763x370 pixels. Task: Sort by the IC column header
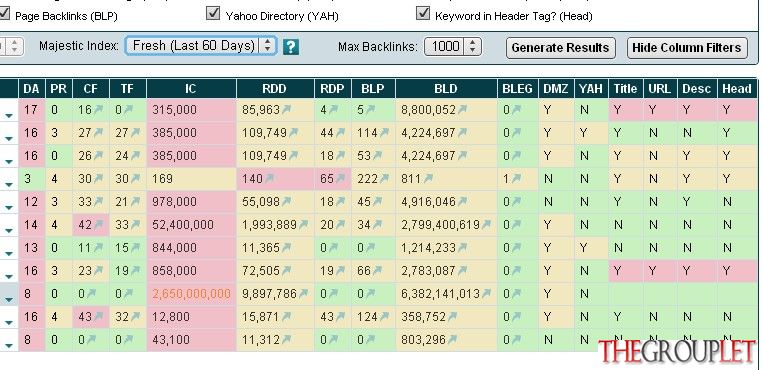pyautogui.click(x=191, y=89)
